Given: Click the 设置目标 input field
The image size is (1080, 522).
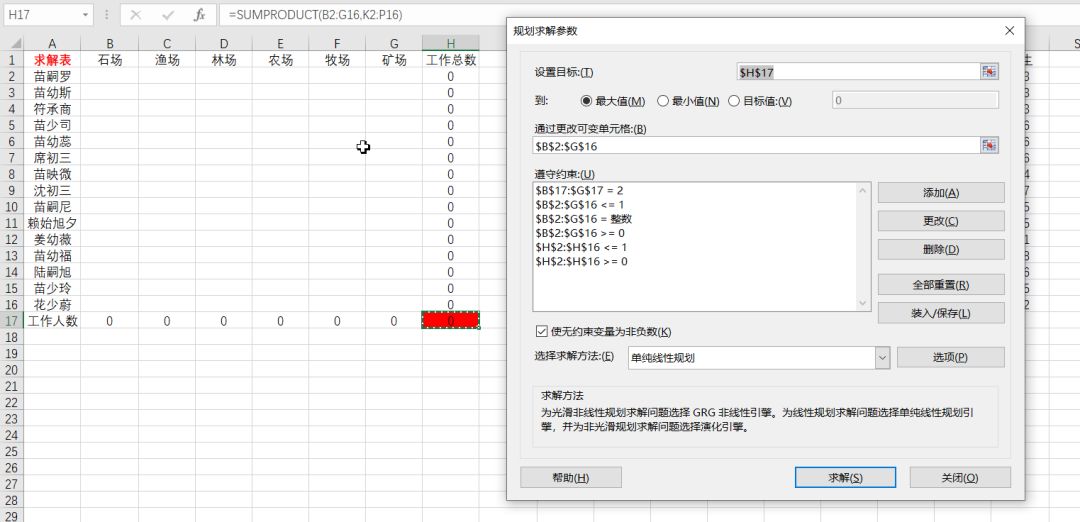Looking at the screenshot, I should (858, 72).
